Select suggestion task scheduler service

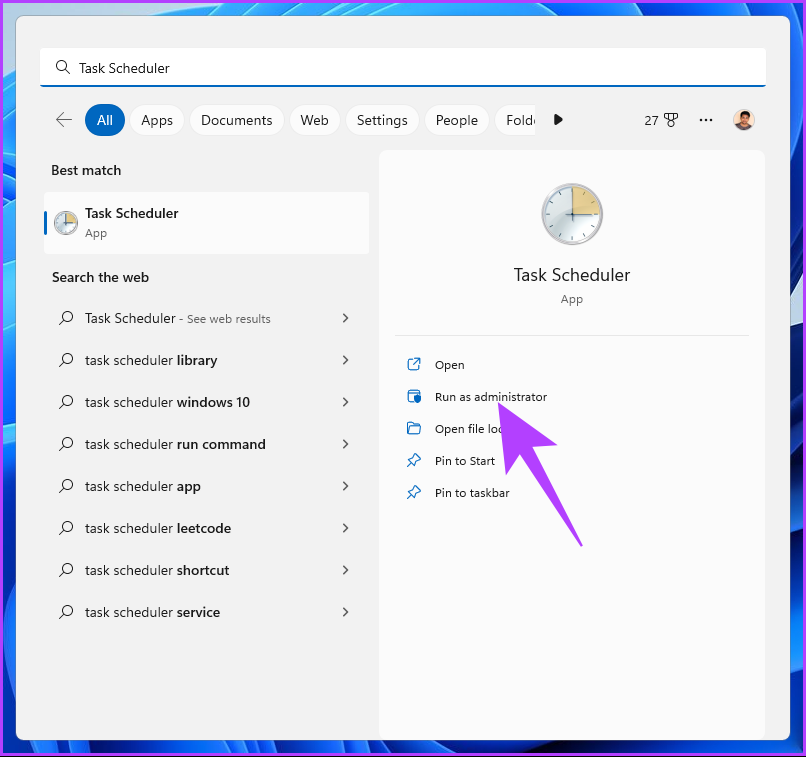pos(152,612)
